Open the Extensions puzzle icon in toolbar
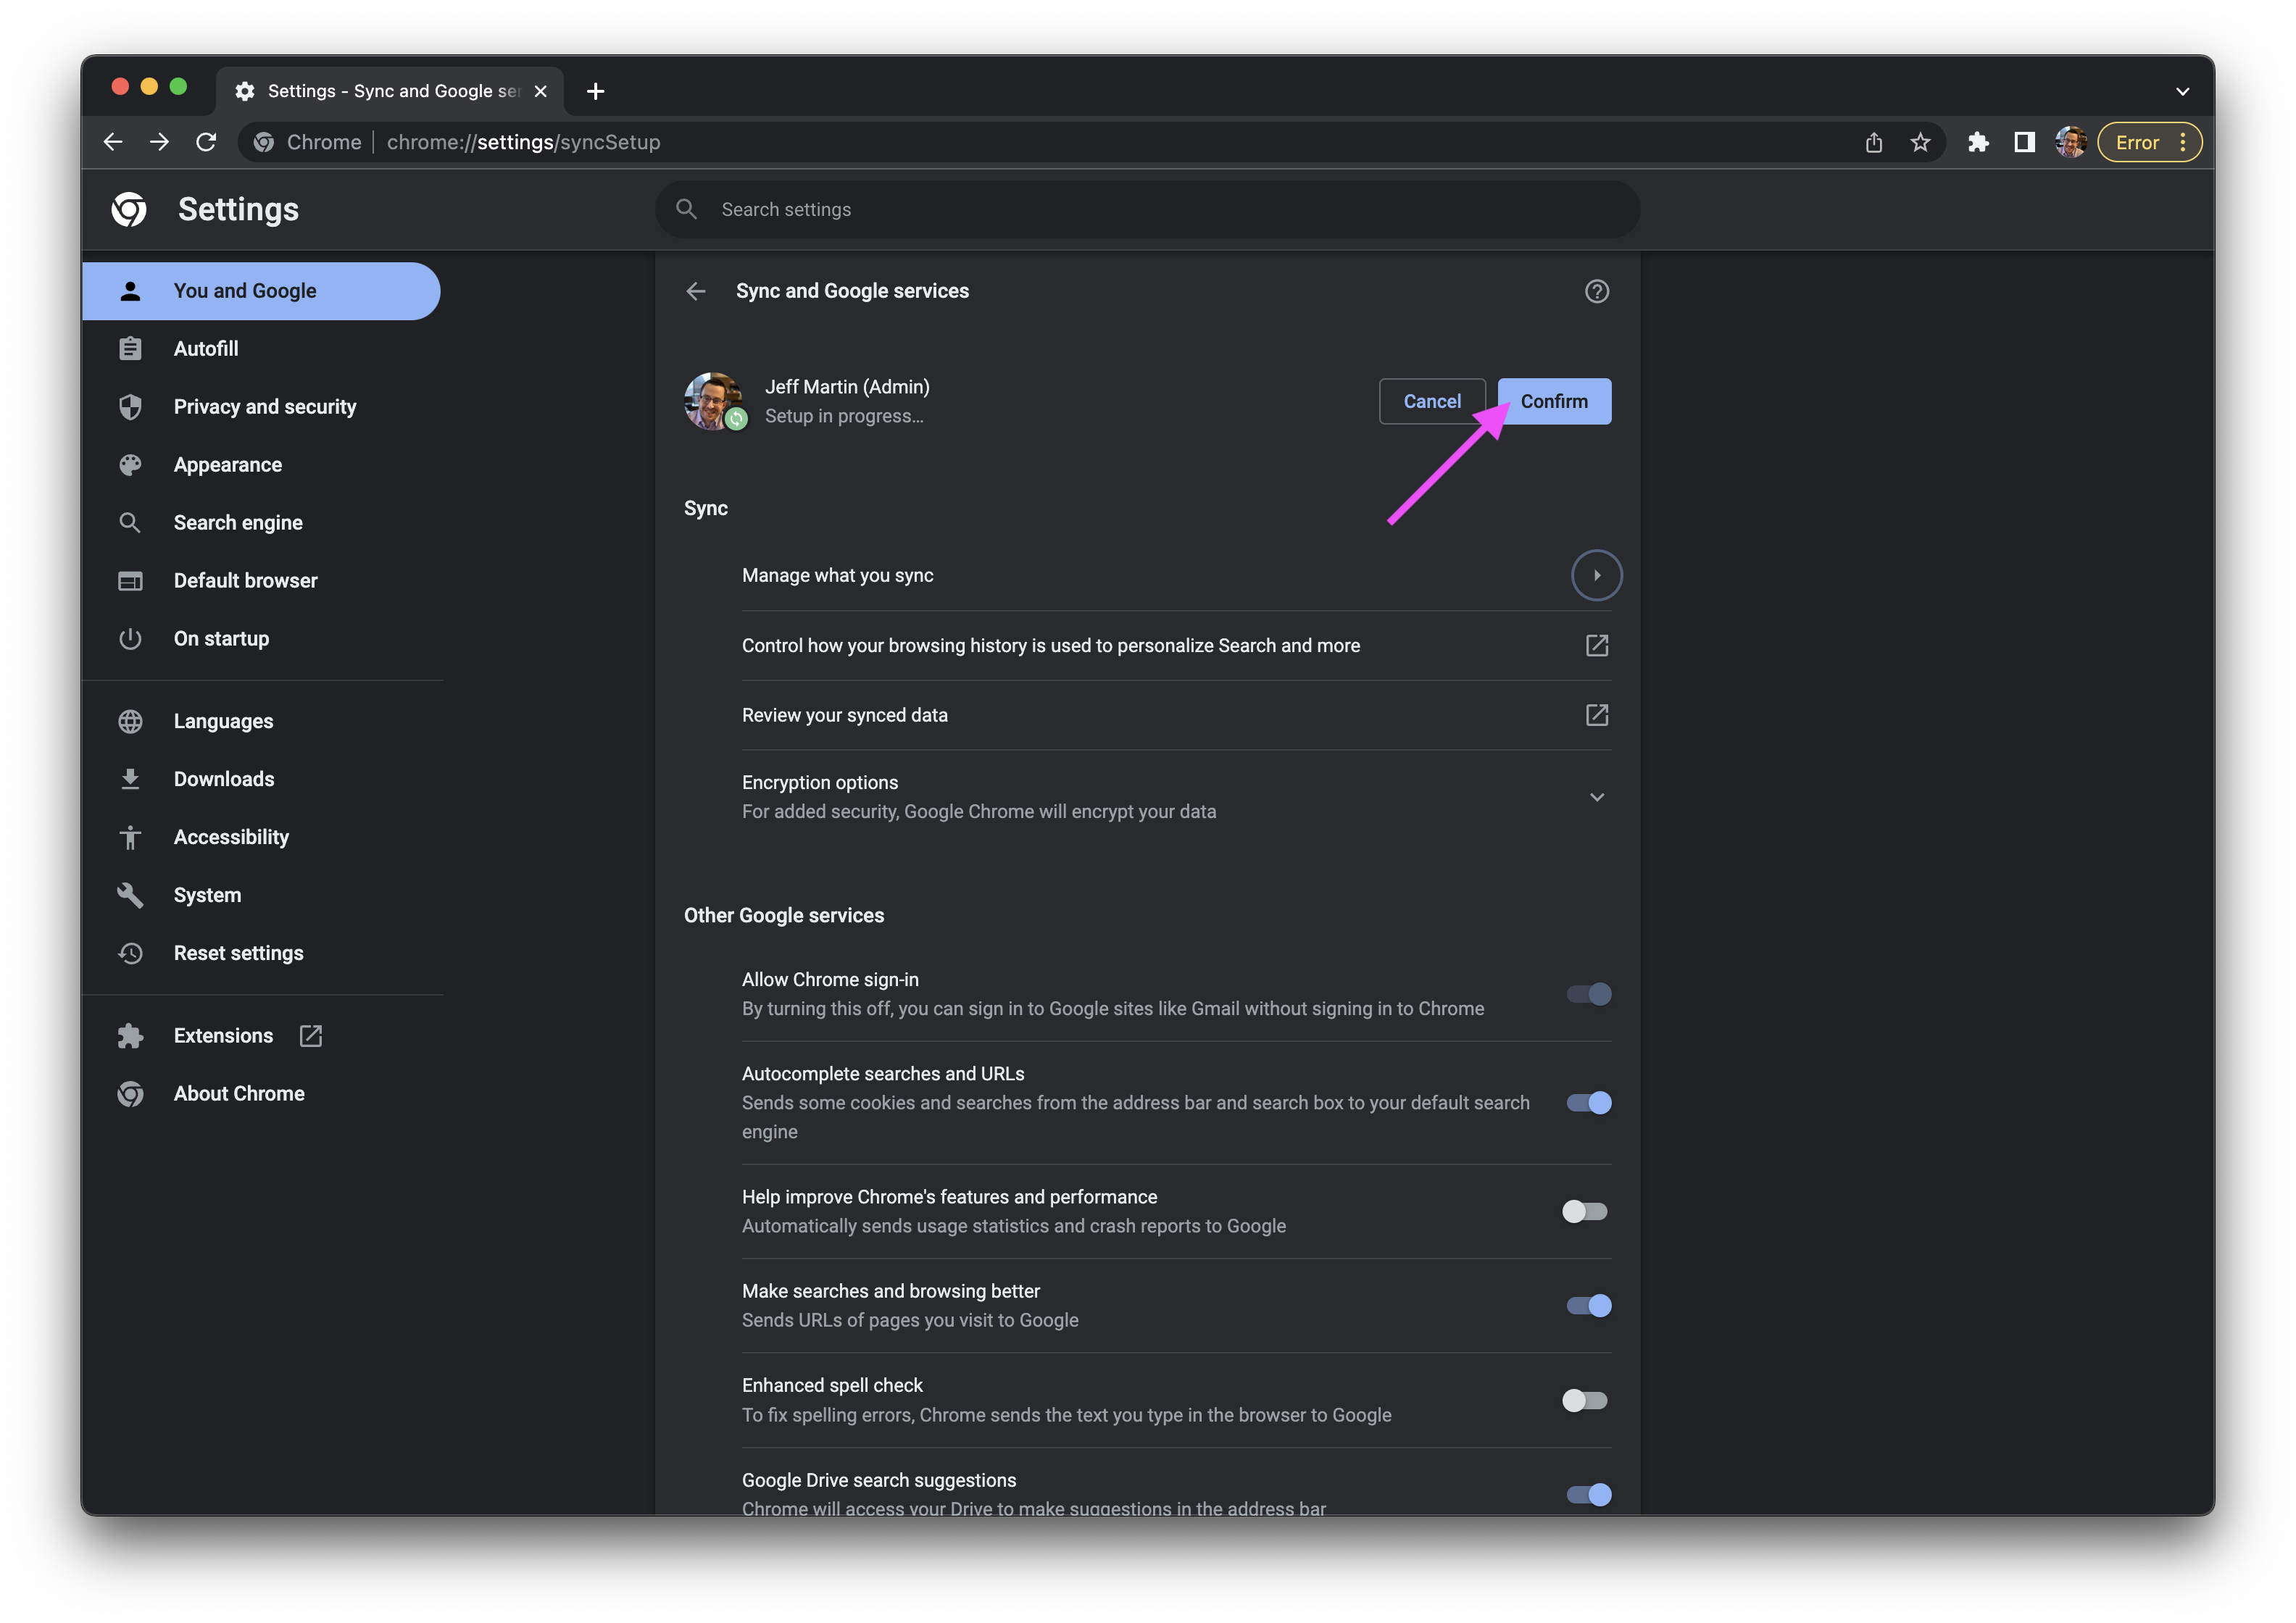 click(1978, 142)
